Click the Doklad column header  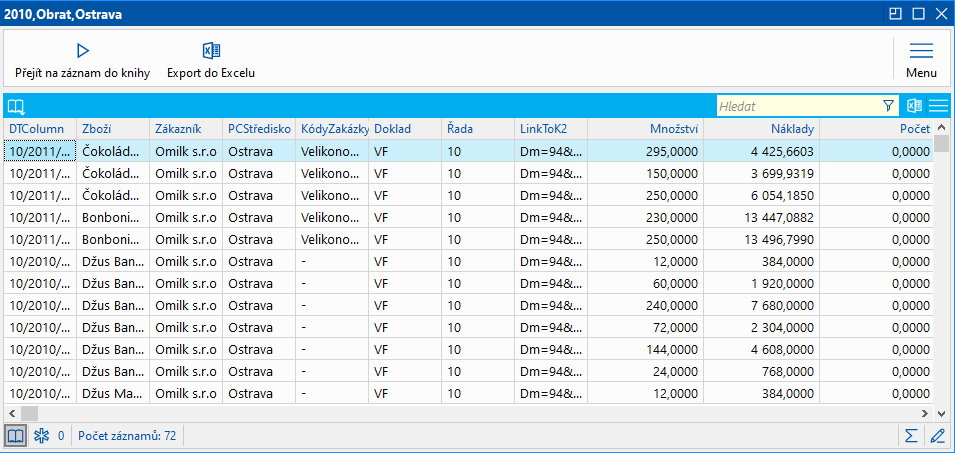point(405,129)
